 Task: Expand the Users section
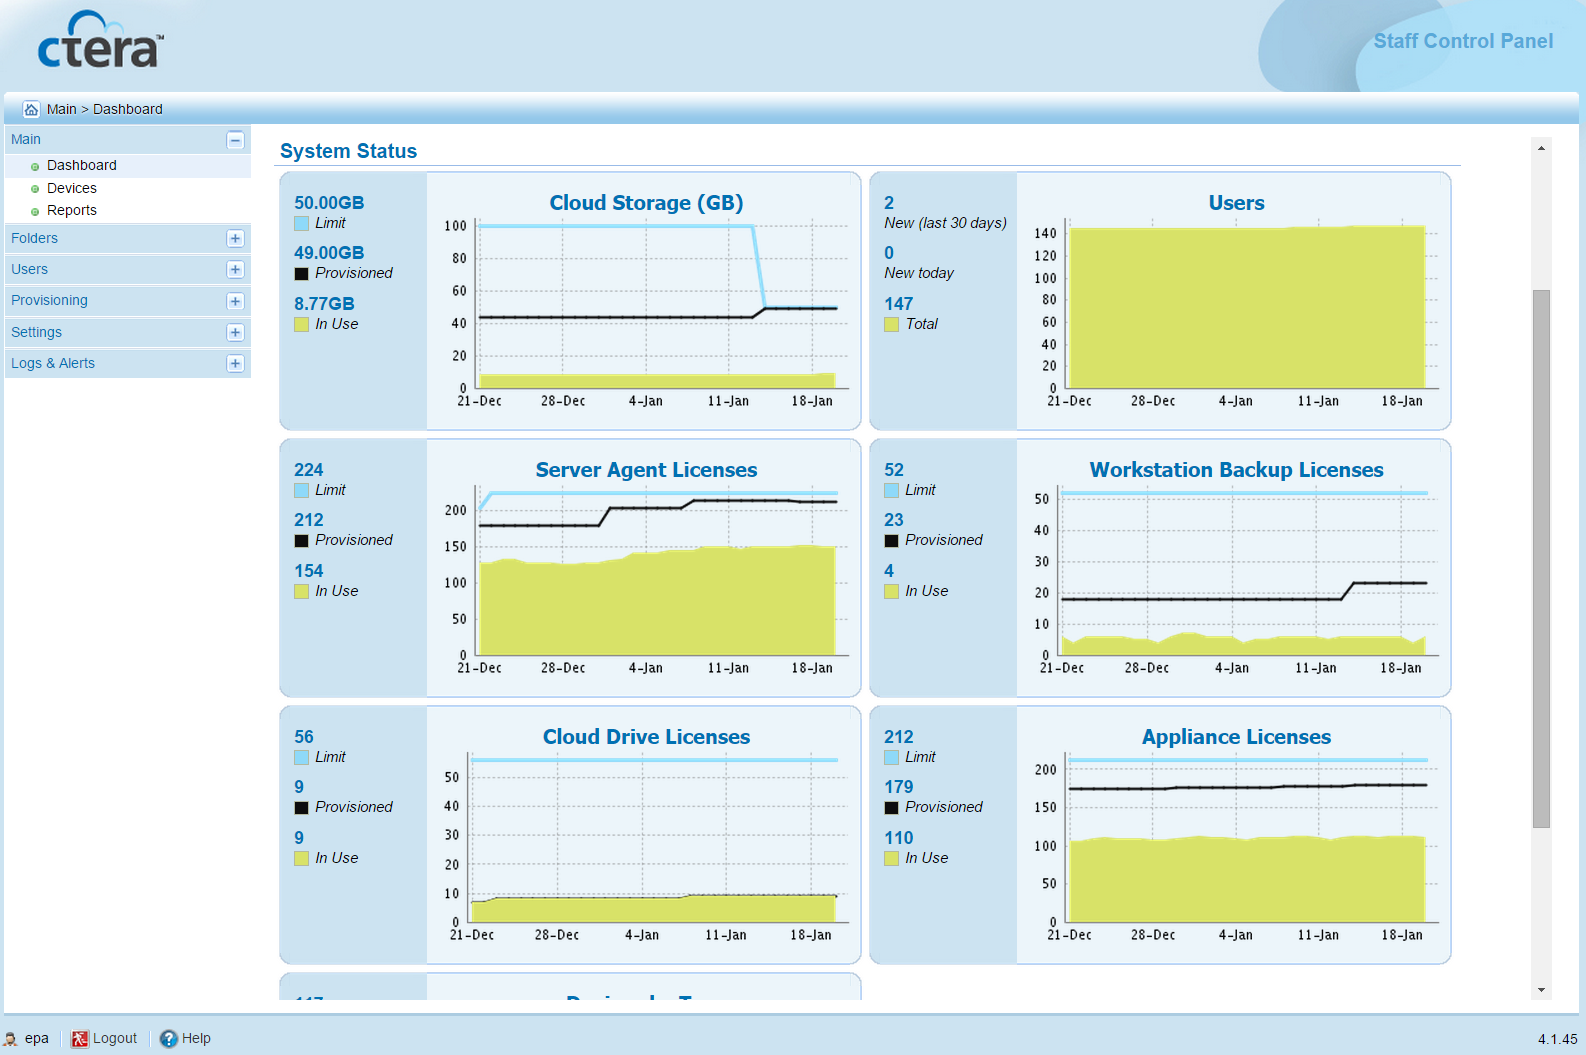point(235,269)
